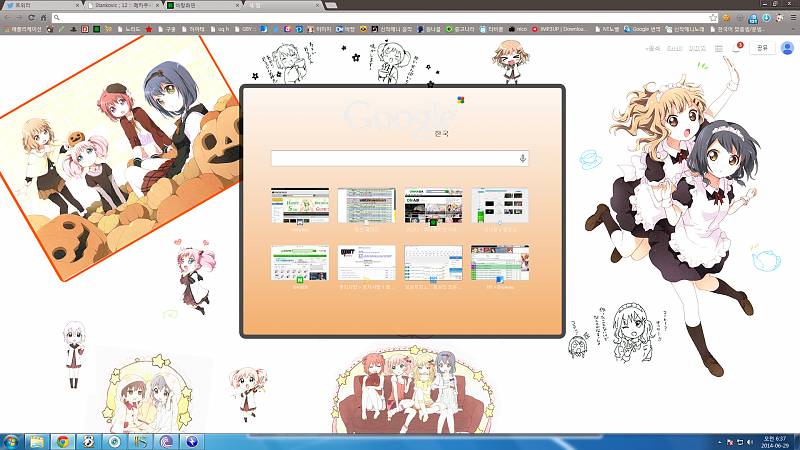
Task: Click the reload page icon
Action: [x=31, y=18]
